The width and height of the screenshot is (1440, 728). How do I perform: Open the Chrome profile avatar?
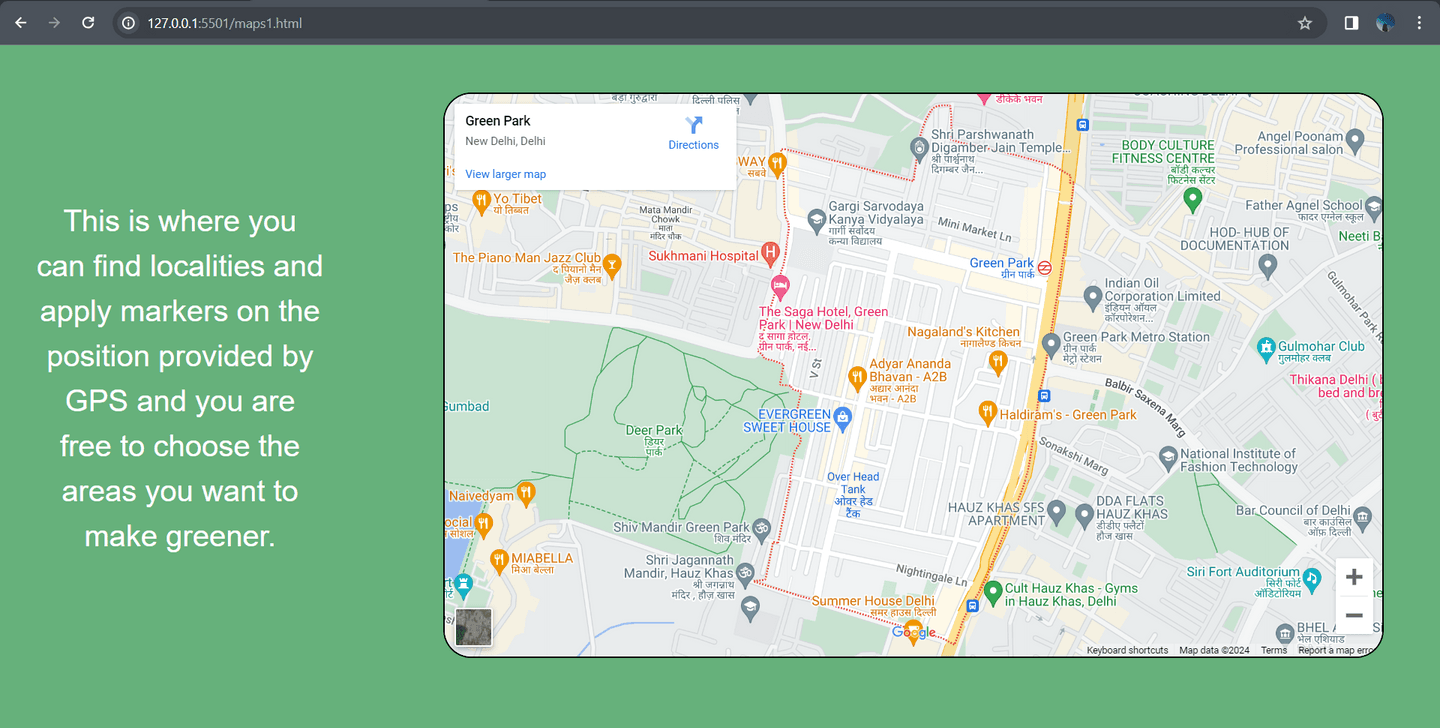tap(1385, 23)
